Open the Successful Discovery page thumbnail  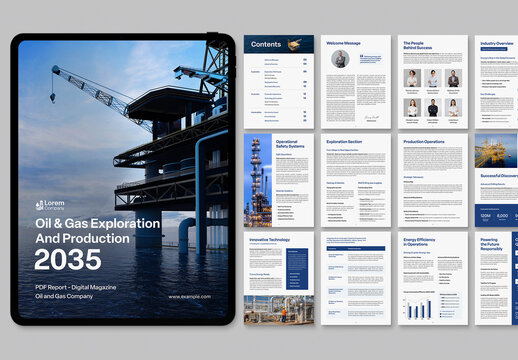pos(496,180)
